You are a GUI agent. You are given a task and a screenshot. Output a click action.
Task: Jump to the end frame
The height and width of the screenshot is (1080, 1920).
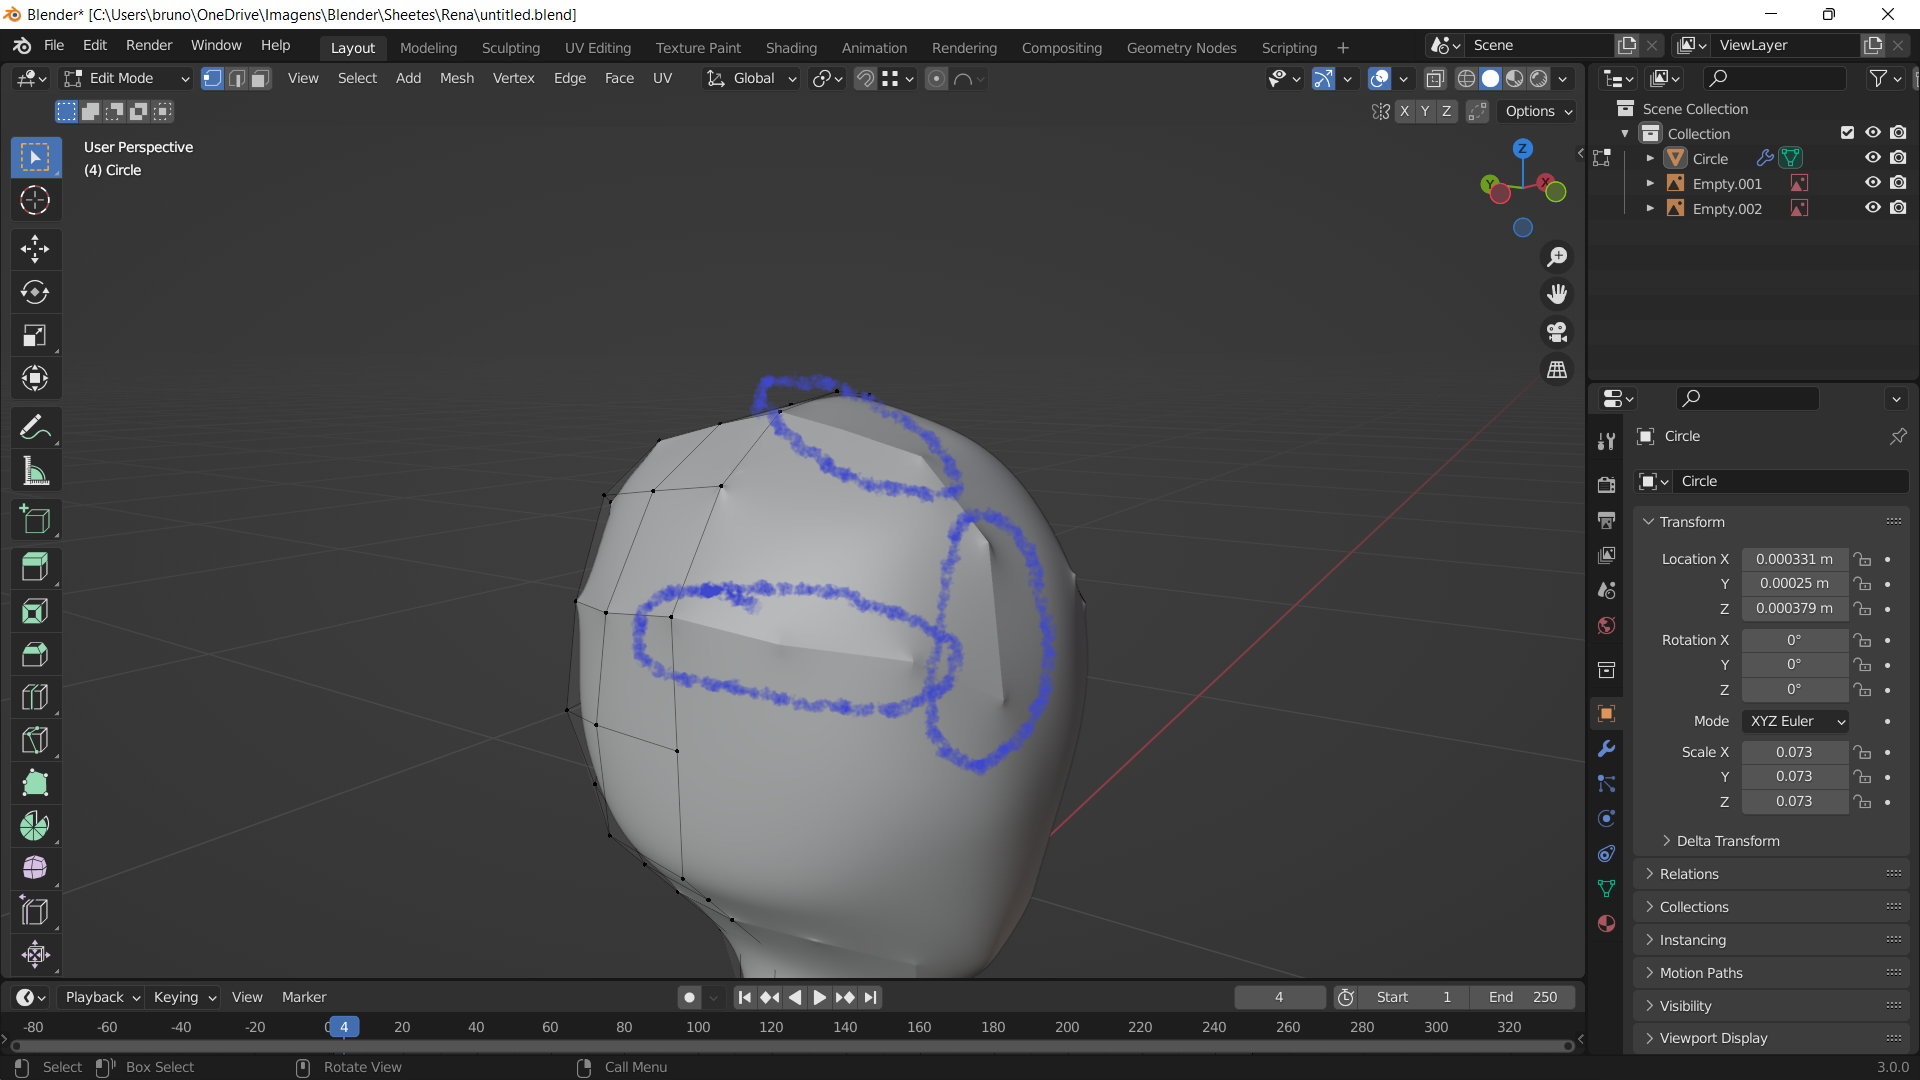[870, 997]
